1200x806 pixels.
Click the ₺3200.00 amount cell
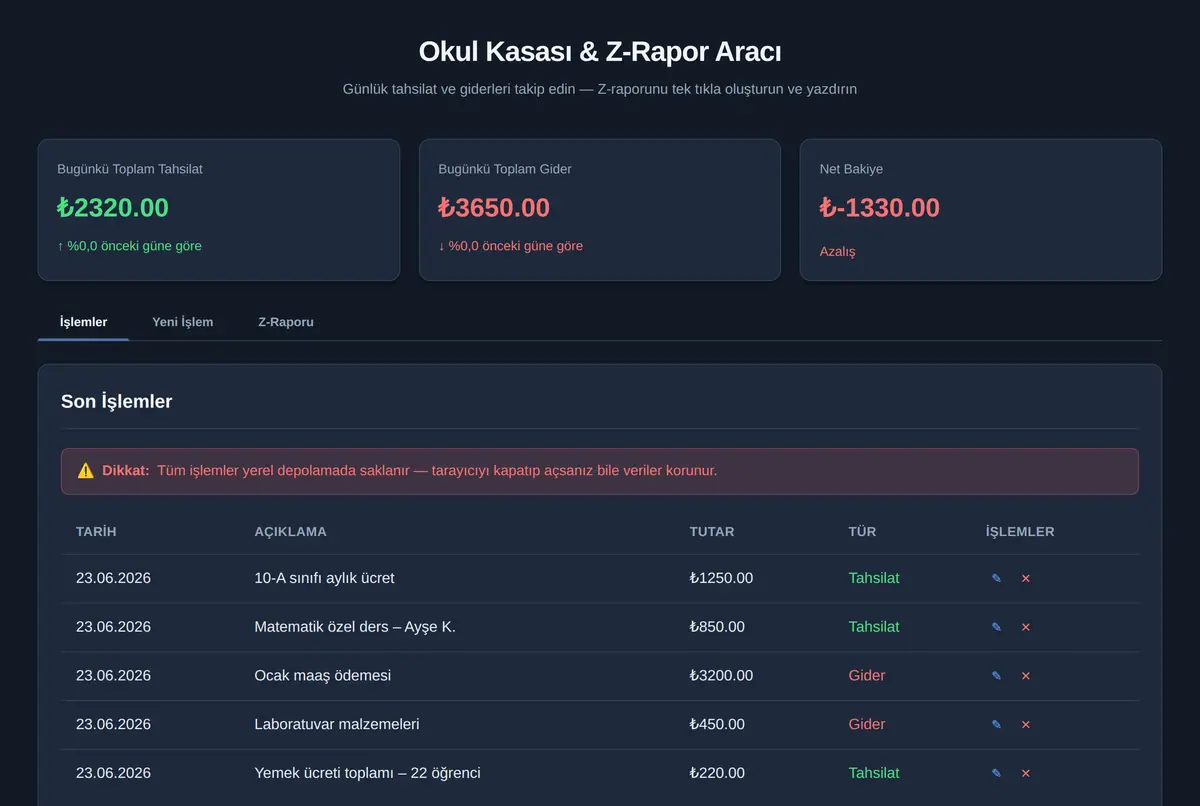[x=722, y=676]
